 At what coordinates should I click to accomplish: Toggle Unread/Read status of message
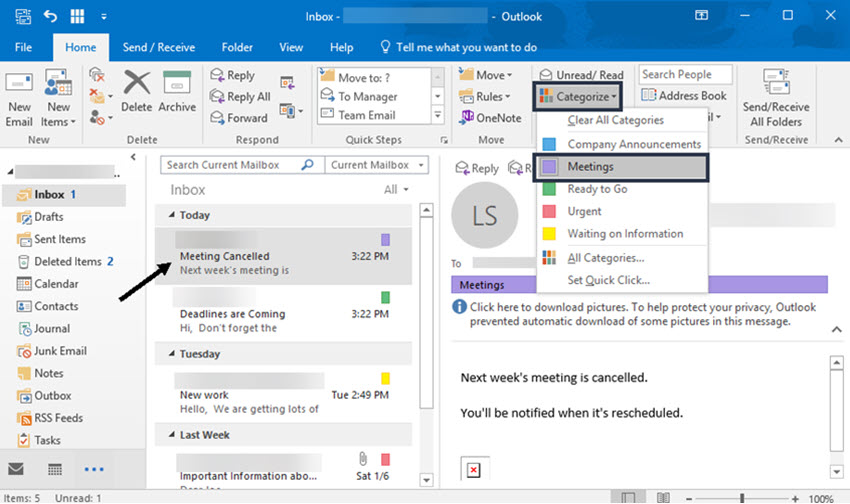582,75
